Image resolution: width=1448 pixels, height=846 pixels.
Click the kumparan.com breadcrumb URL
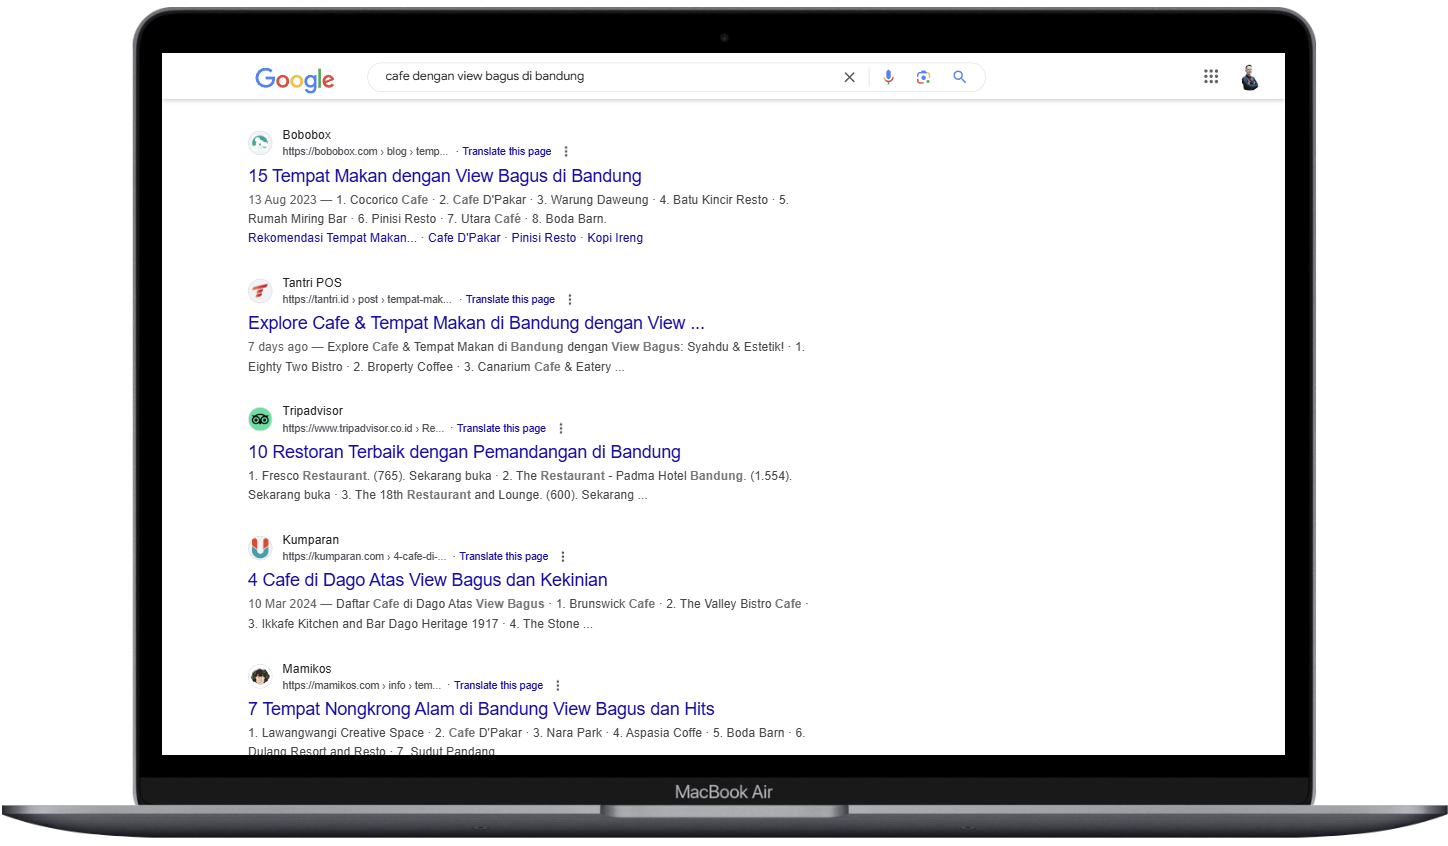point(364,557)
